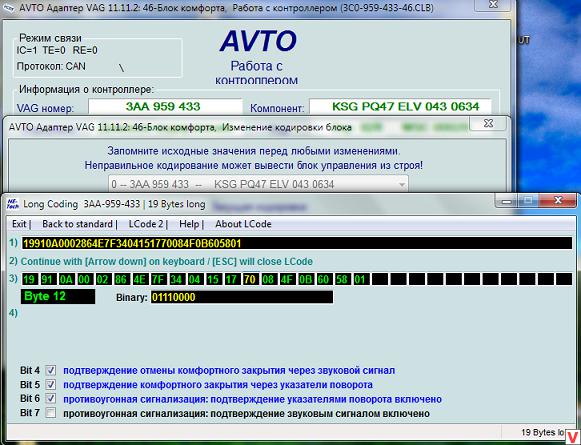The image size is (581, 445).
Task: Close the Long Coding window
Action: (x=558, y=200)
